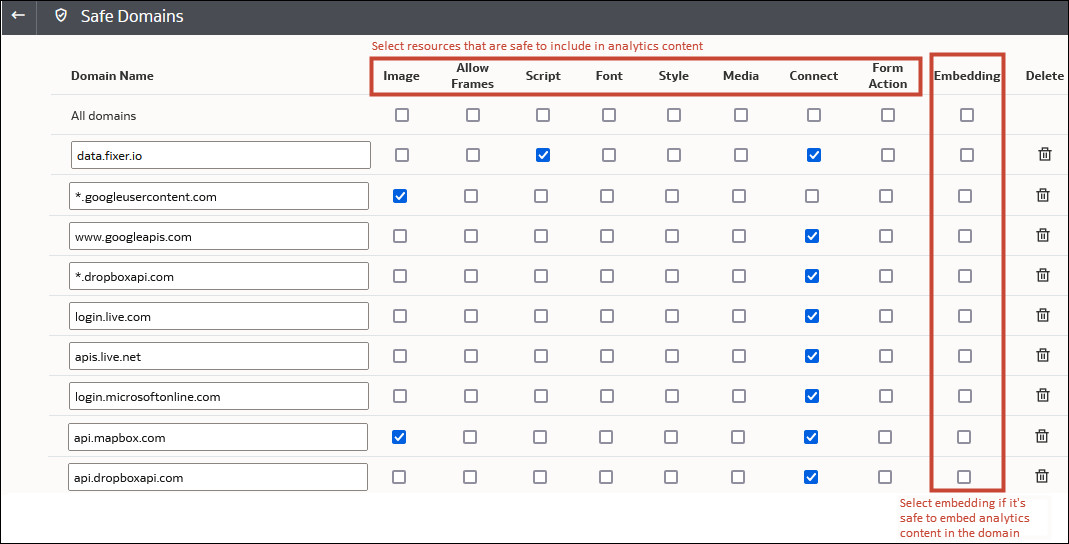Delete the www.googleapis.com domain row
This screenshot has height=544, width=1069.
tap(1042, 235)
